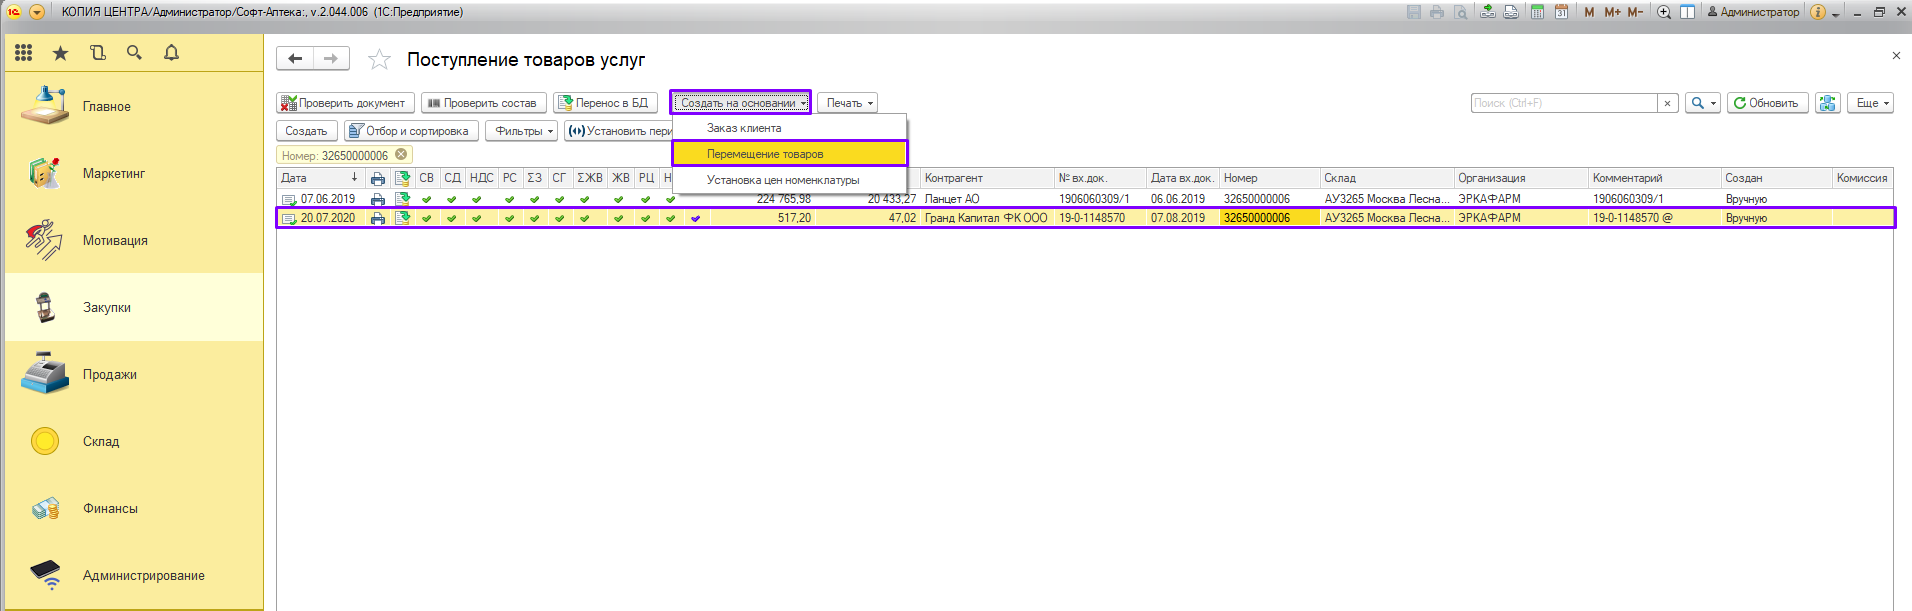This screenshot has height=611, width=1912.
Task: Remove the Номер: 32650000006 filter chip
Action: point(401,155)
